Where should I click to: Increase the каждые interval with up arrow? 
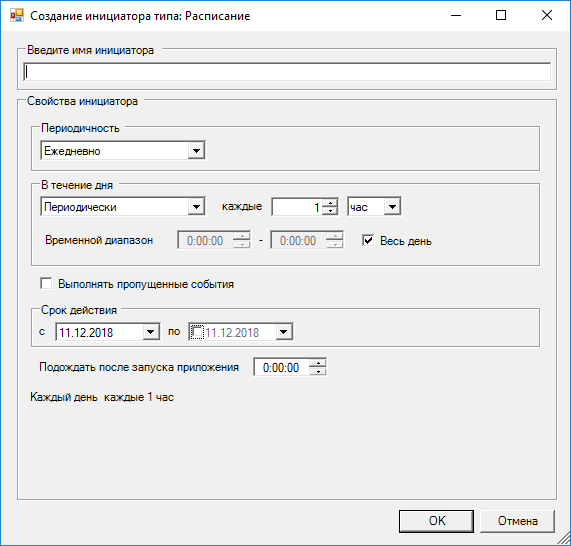coord(330,203)
